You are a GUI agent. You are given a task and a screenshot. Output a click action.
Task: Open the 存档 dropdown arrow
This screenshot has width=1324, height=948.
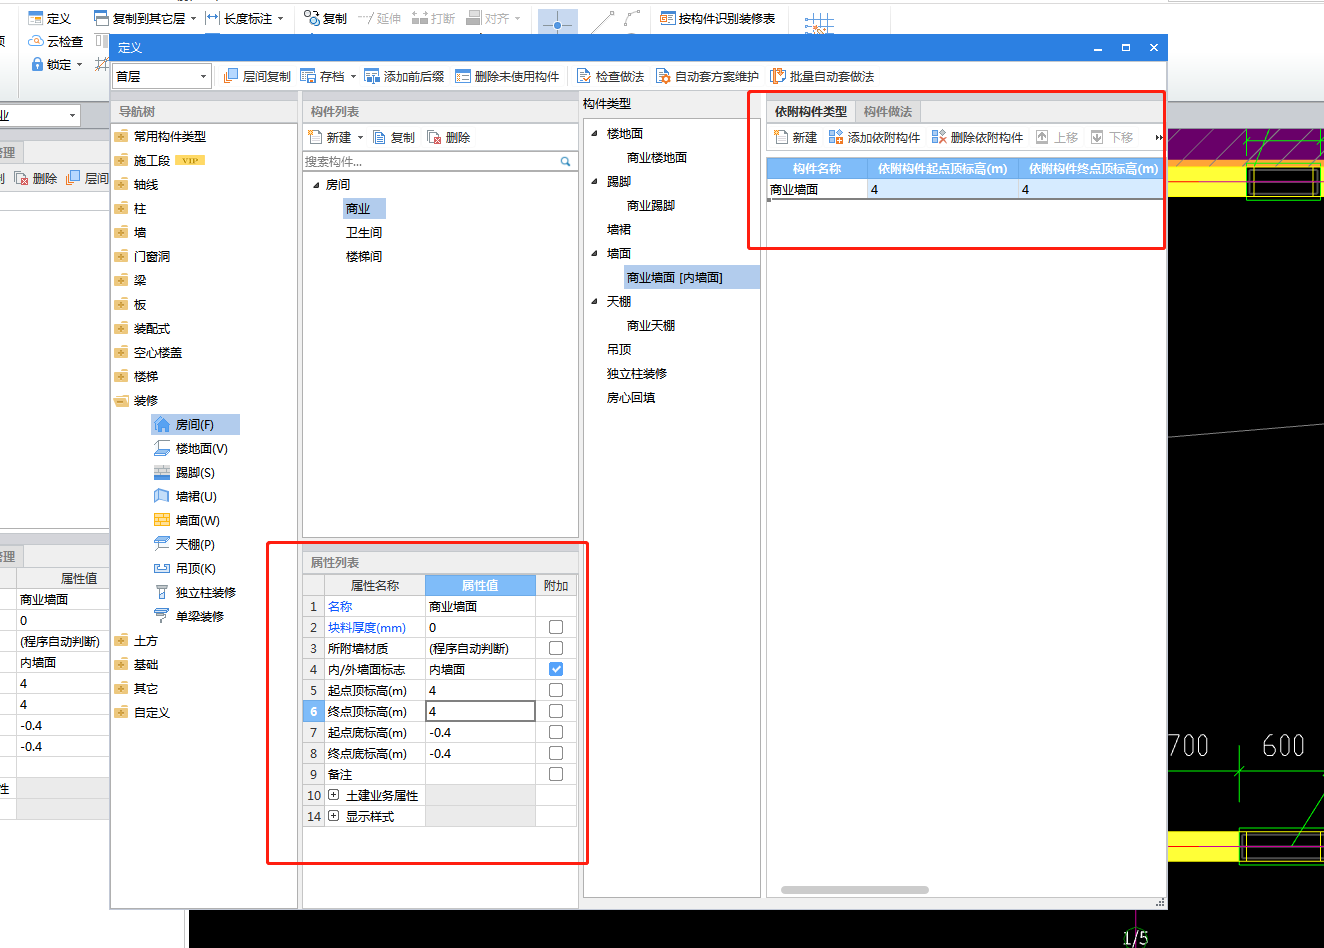[x=353, y=76]
